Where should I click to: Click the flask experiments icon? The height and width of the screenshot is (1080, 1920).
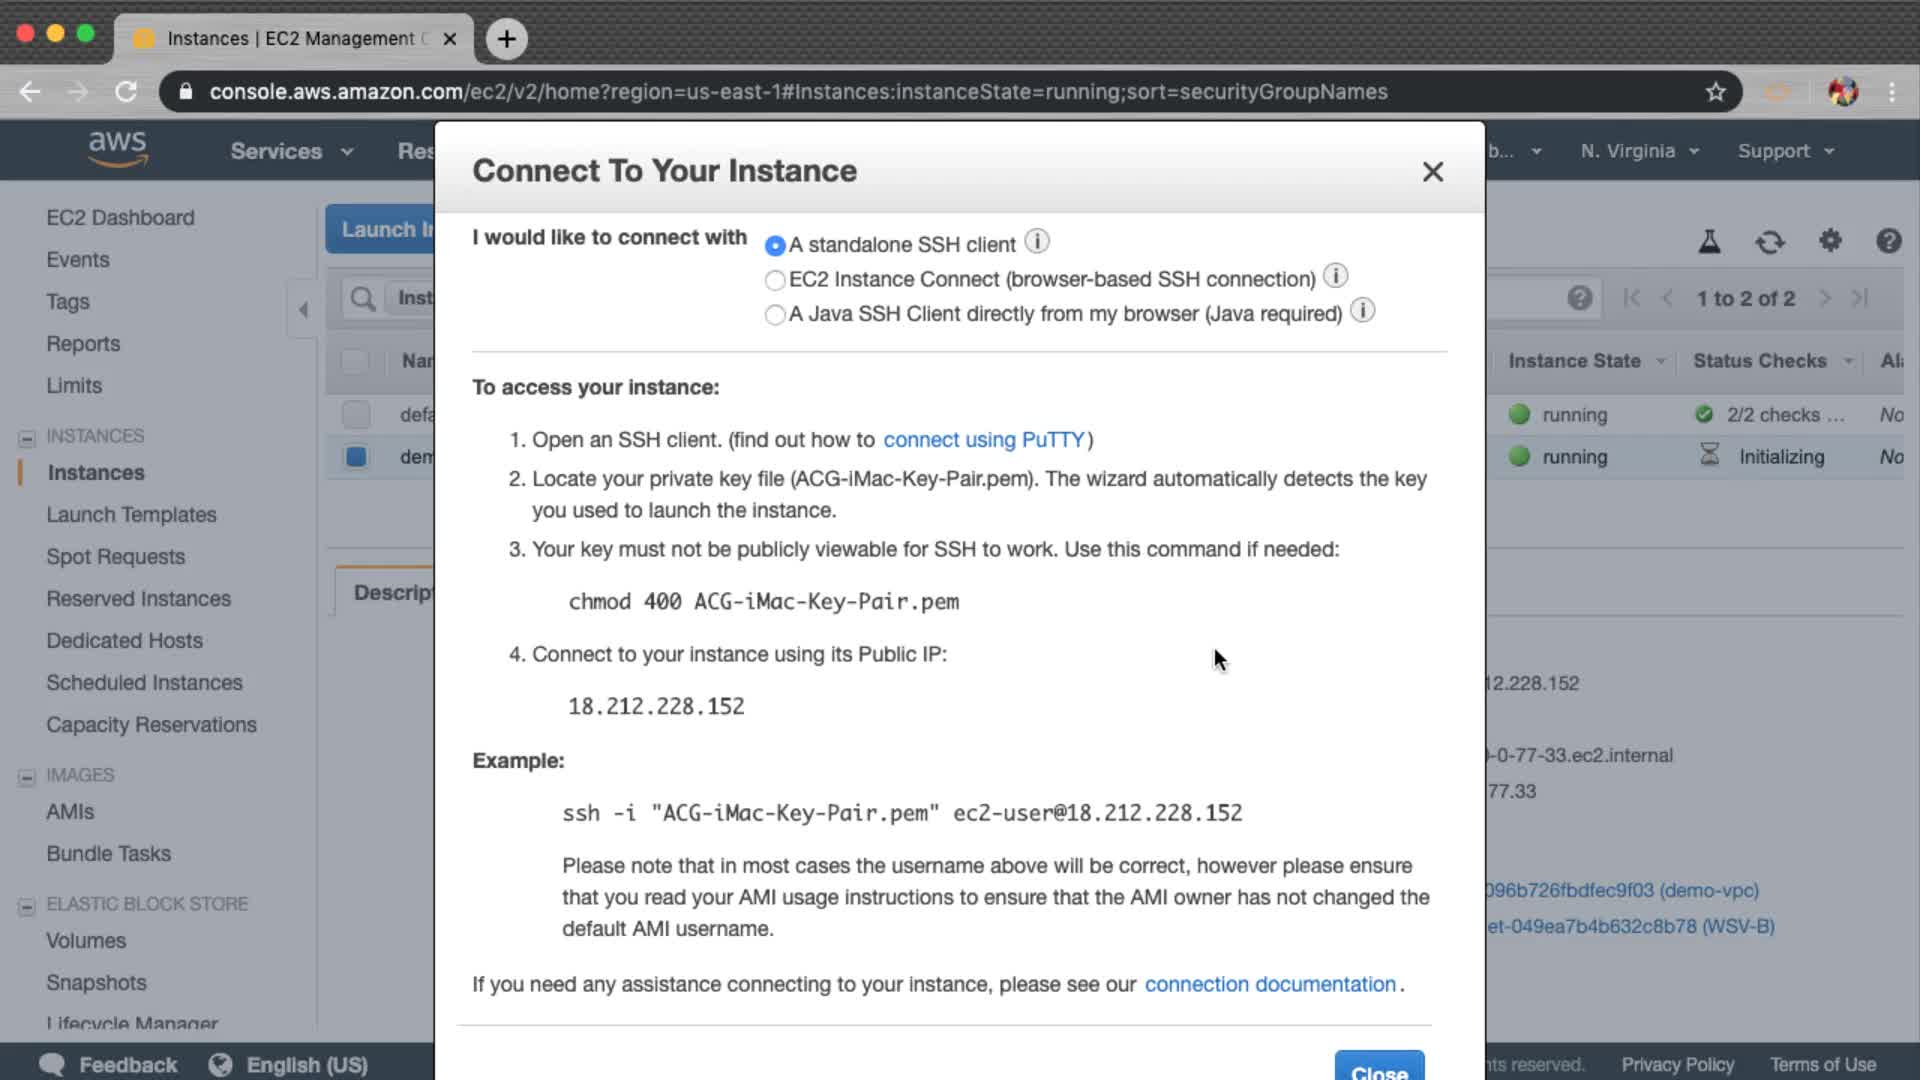(1709, 242)
